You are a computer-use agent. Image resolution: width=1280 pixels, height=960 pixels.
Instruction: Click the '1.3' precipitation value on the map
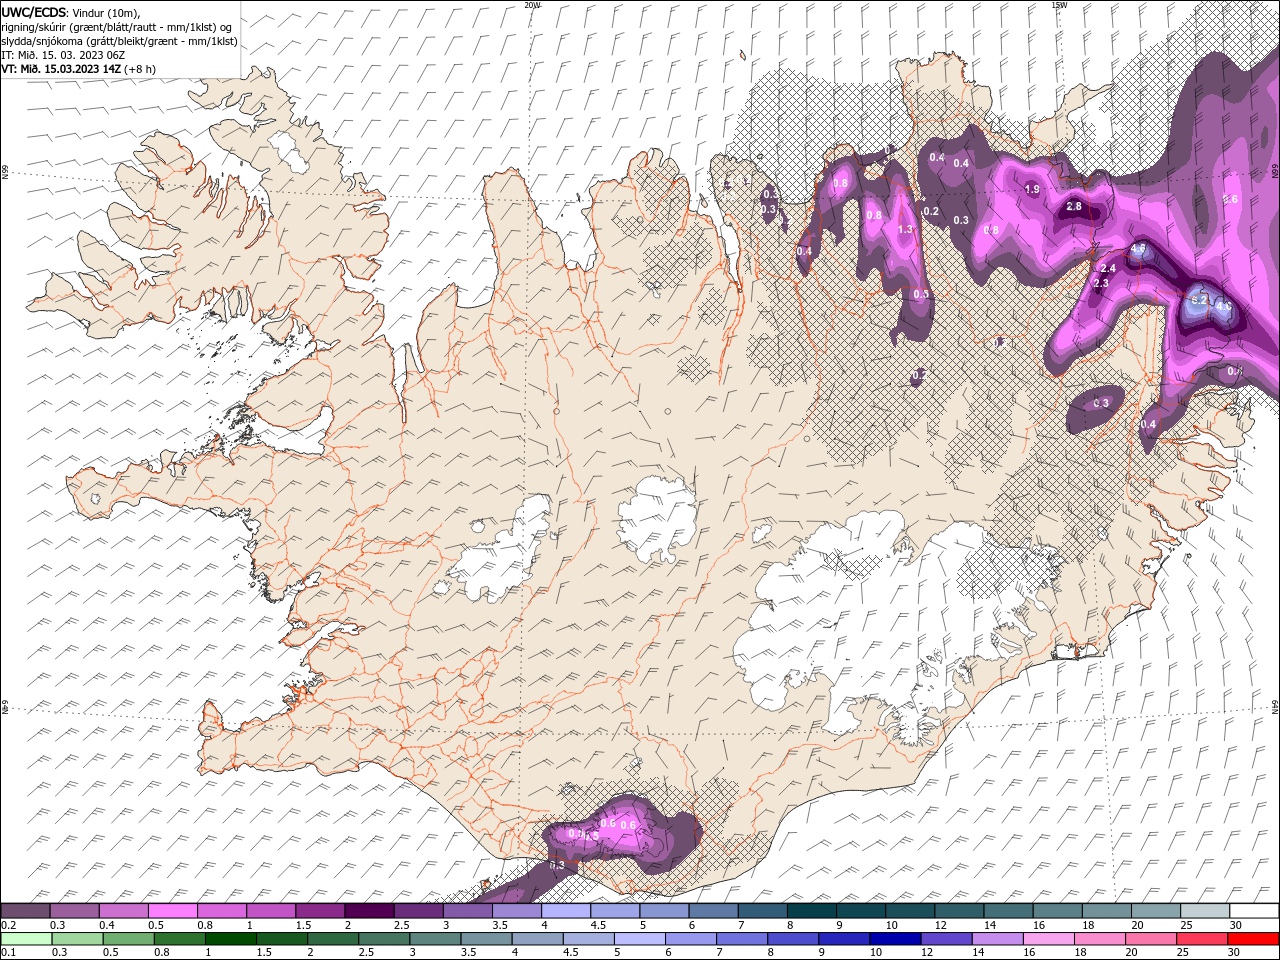(906, 230)
